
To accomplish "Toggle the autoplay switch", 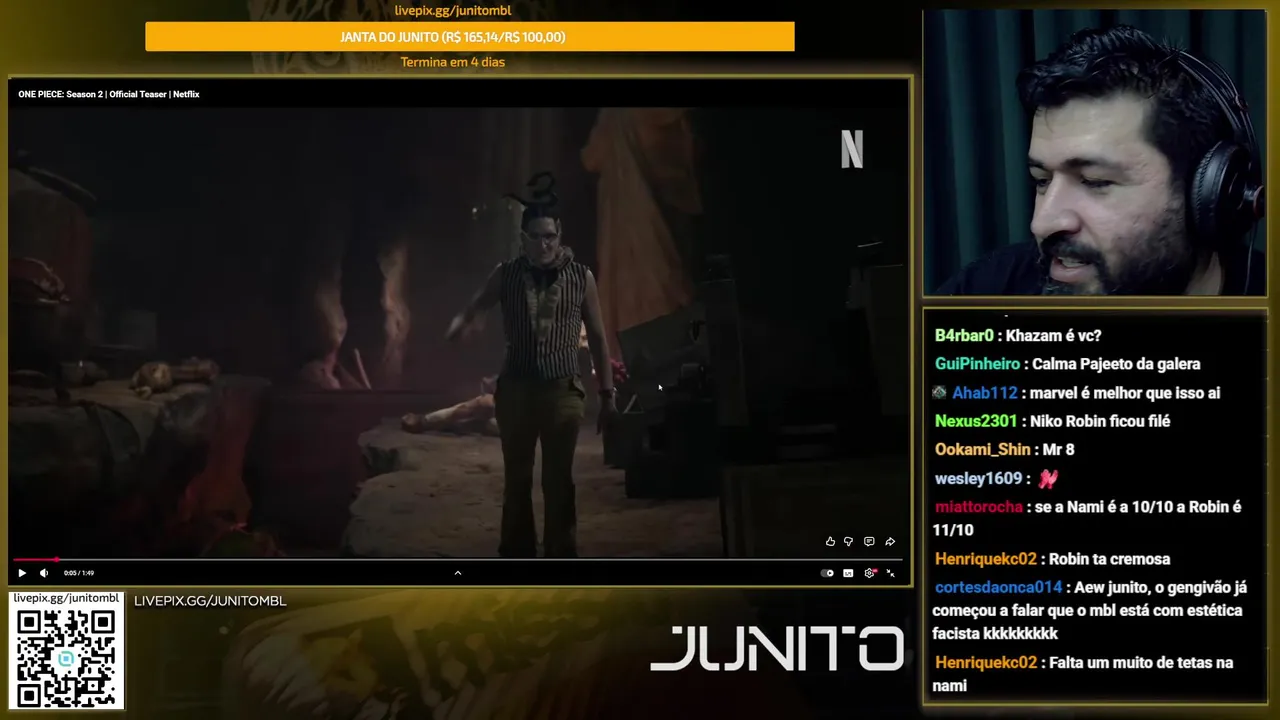I will (827, 573).
